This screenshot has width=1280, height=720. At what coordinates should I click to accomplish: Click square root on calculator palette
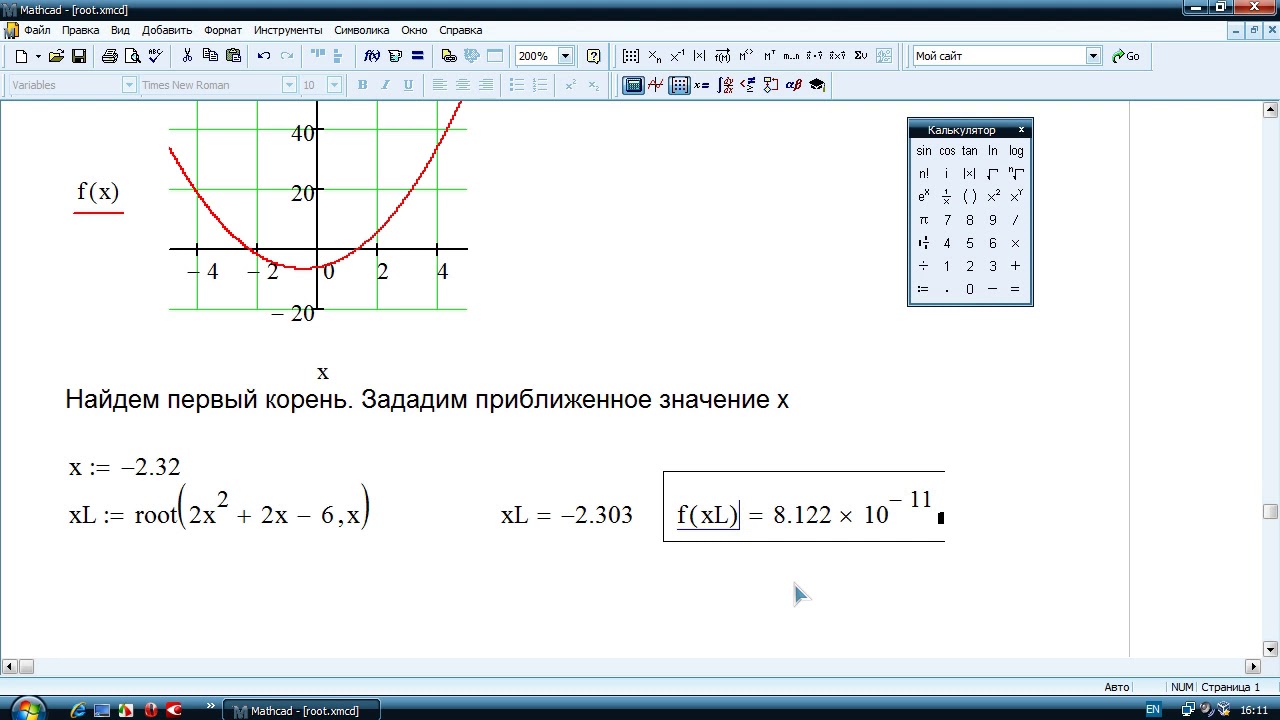click(993, 174)
